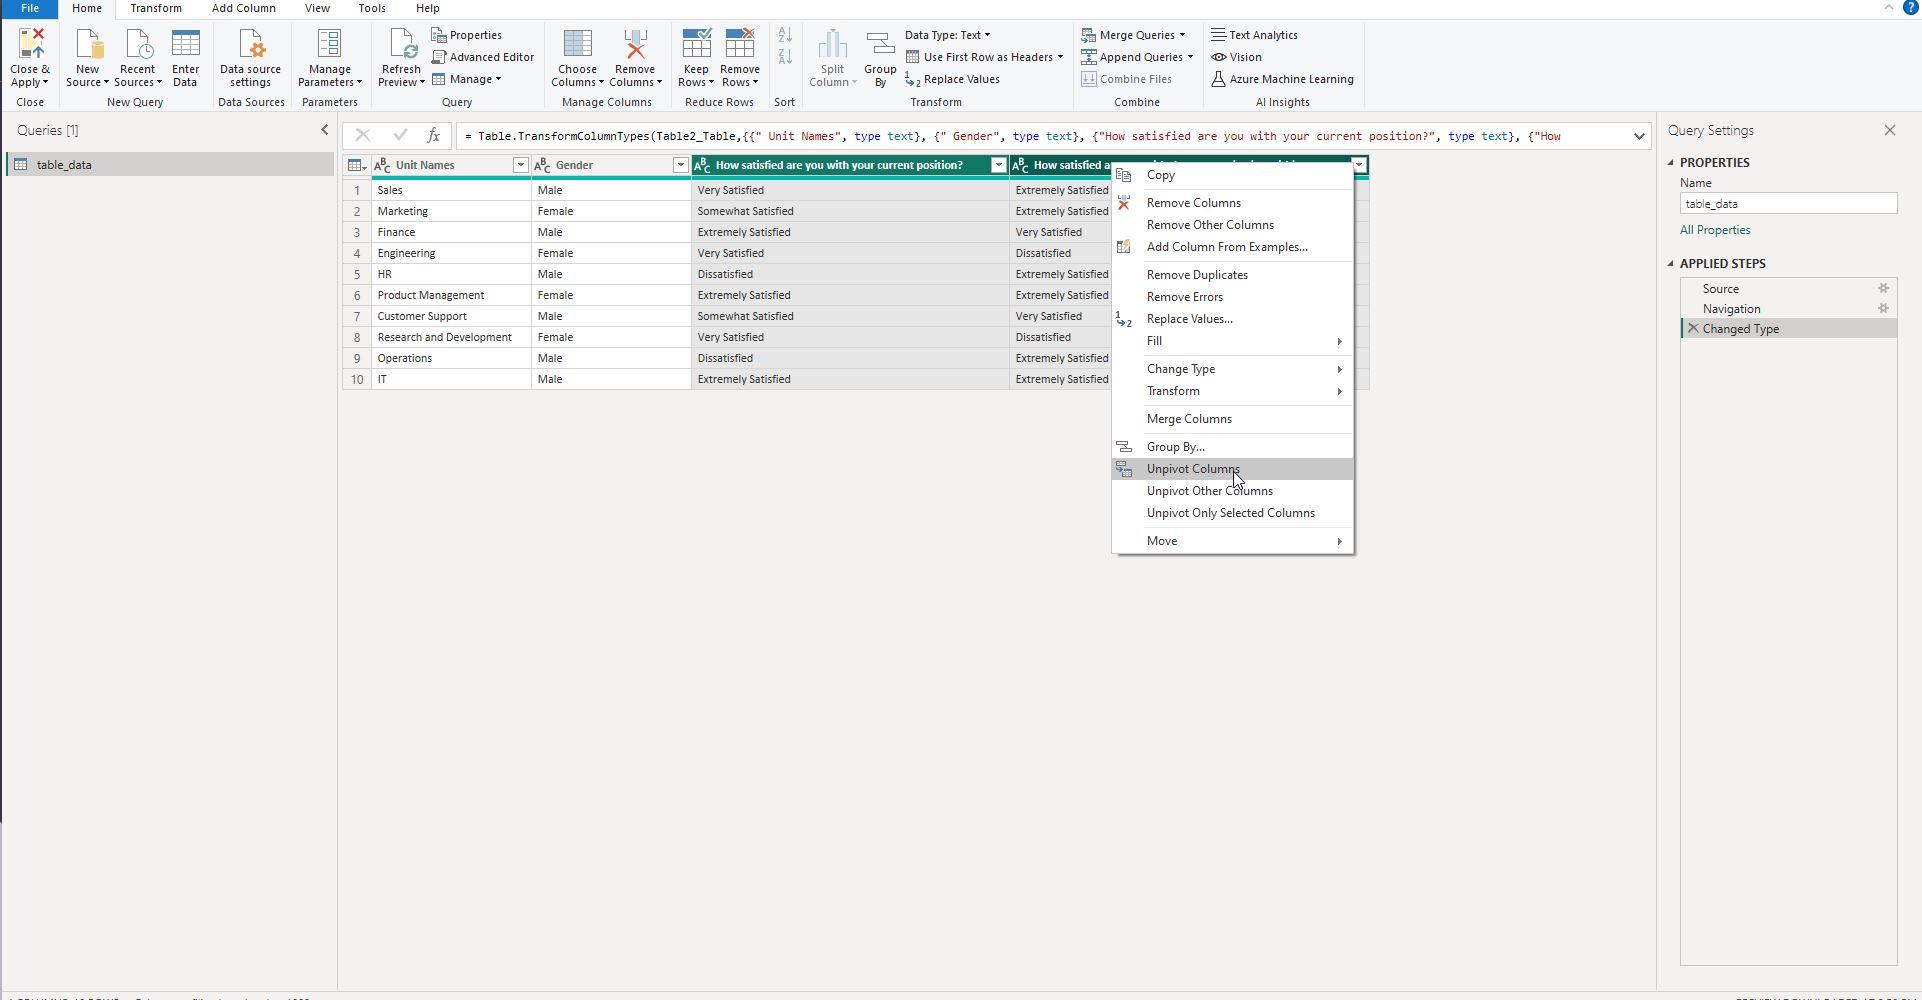Open the File menu
Image resolution: width=1922 pixels, height=1000 pixels.
click(29, 8)
